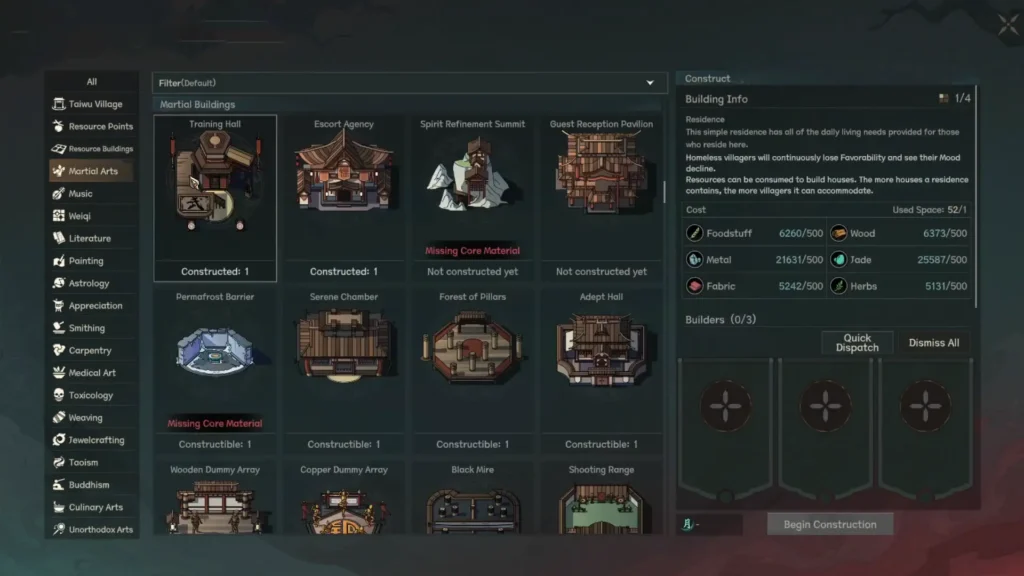Select the Guest Reception Pavilion building

(x=601, y=199)
